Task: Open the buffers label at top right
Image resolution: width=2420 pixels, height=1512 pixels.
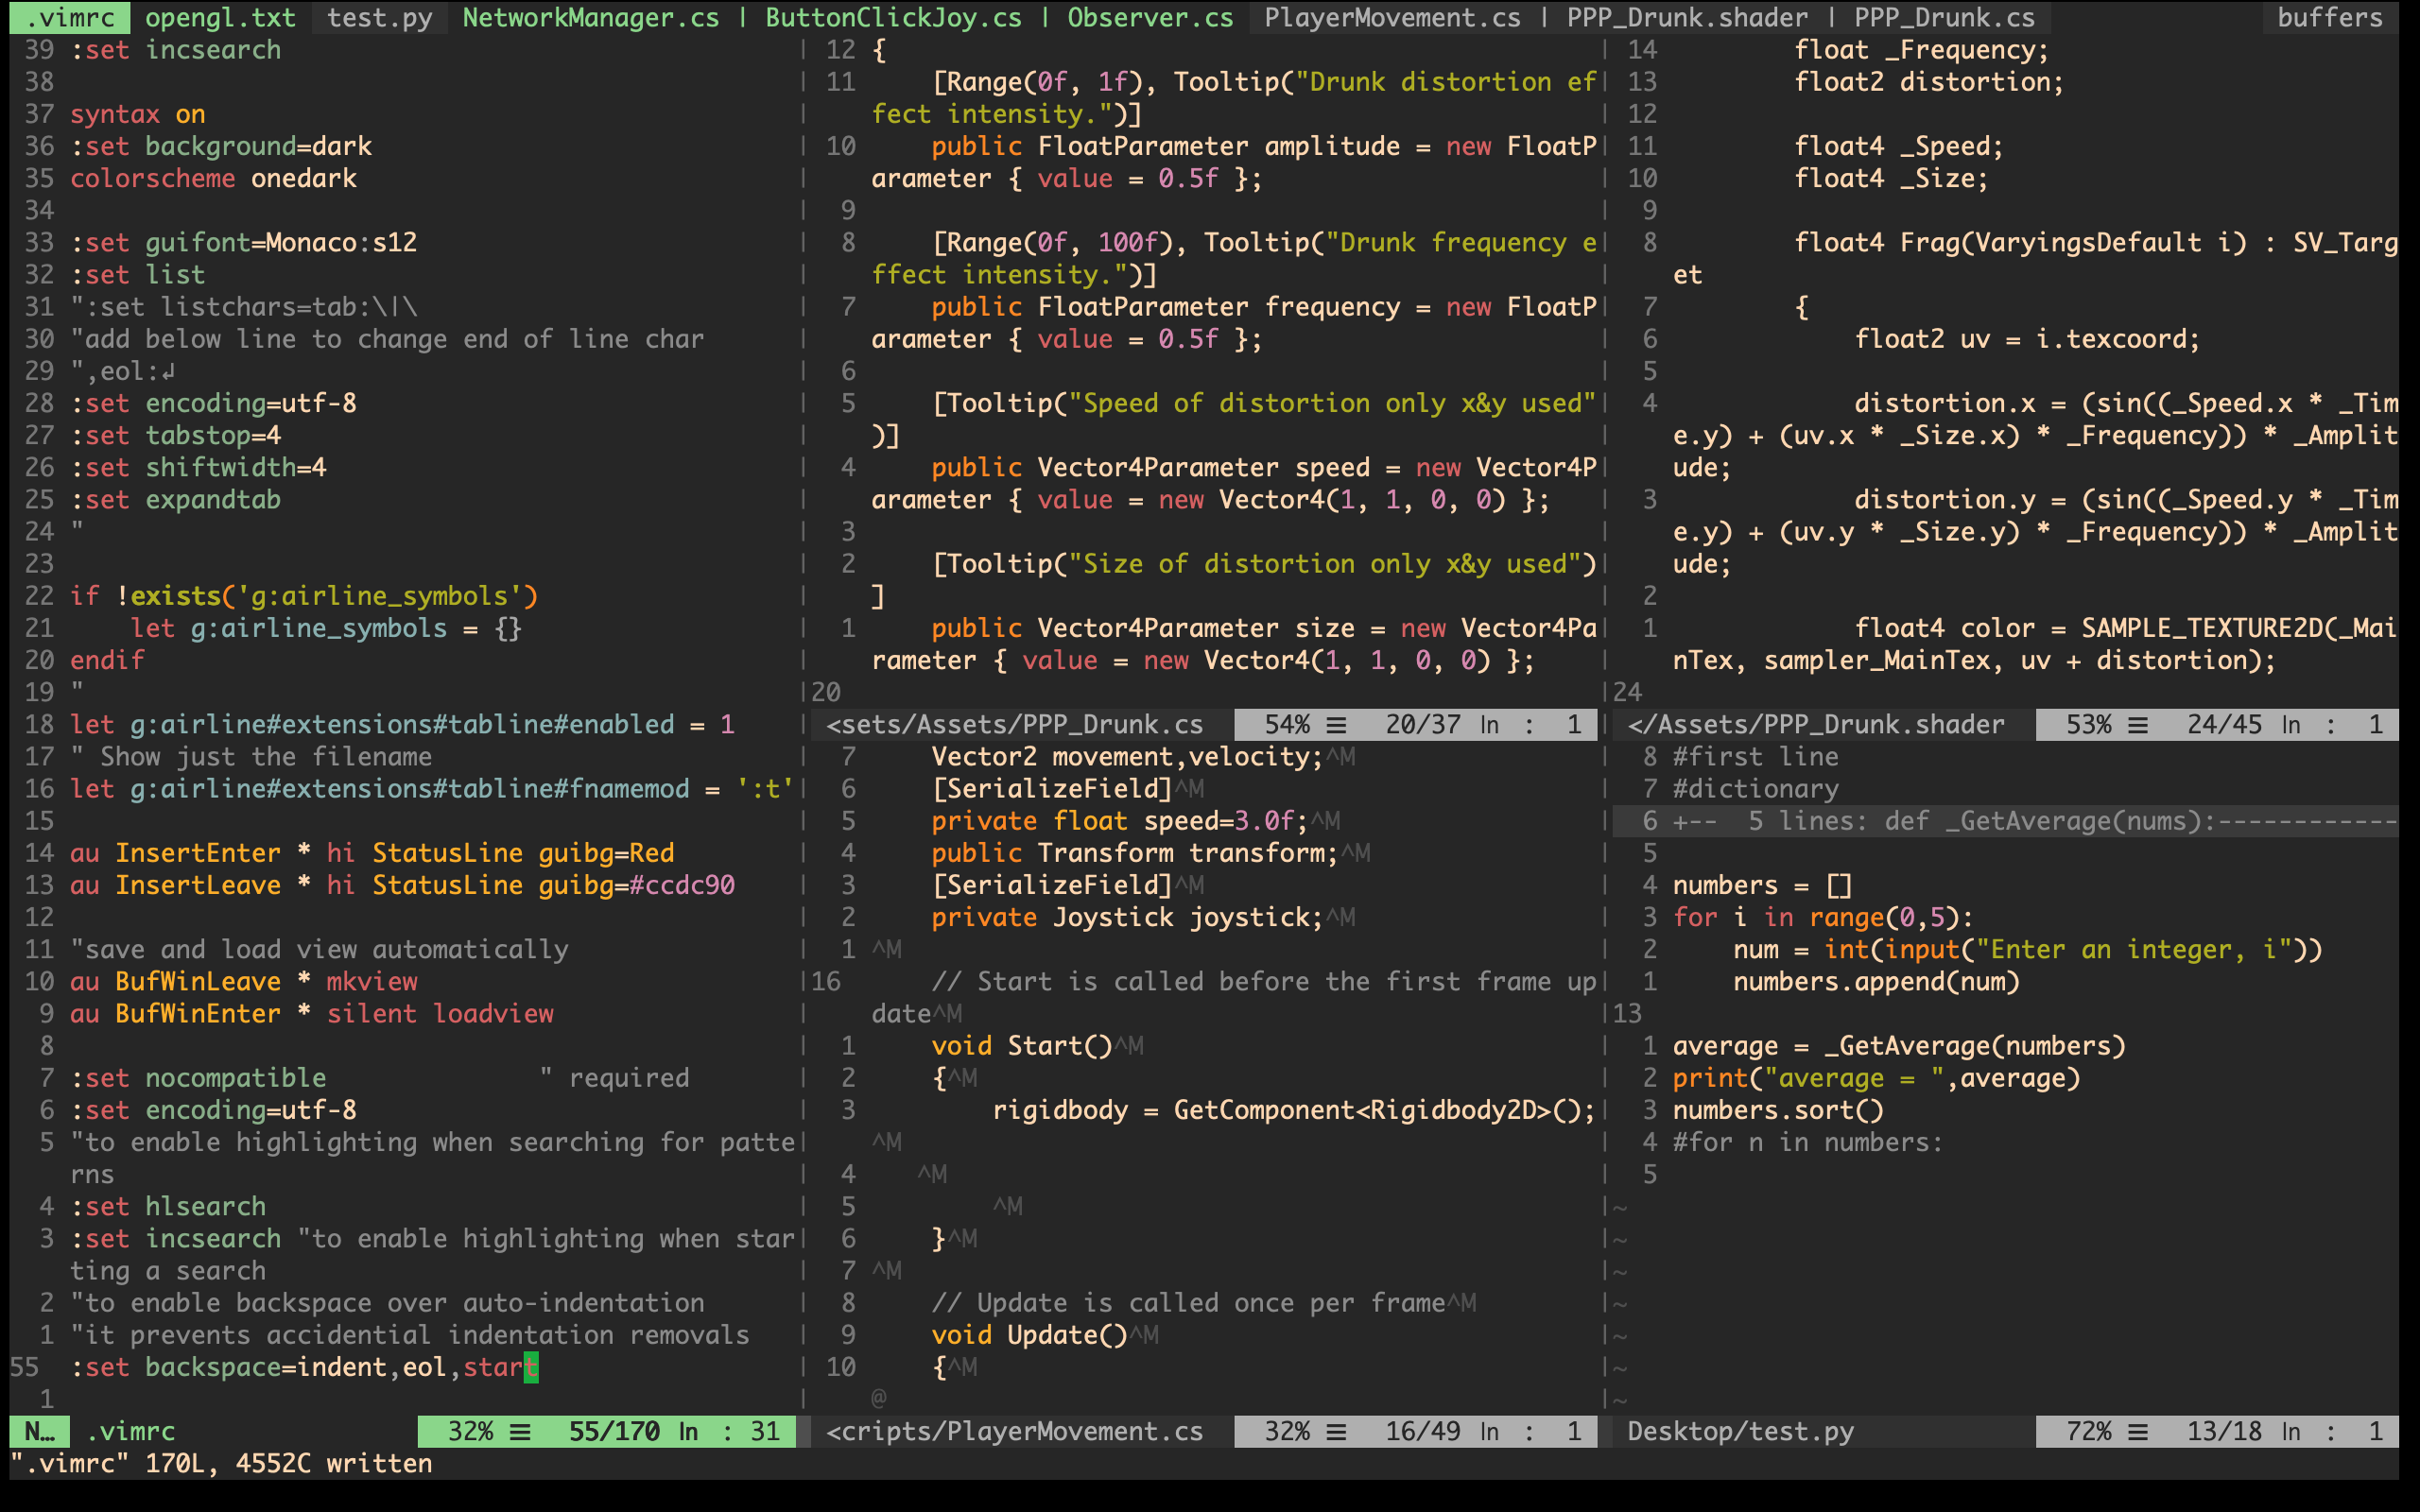Action: (x=2329, y=17)
